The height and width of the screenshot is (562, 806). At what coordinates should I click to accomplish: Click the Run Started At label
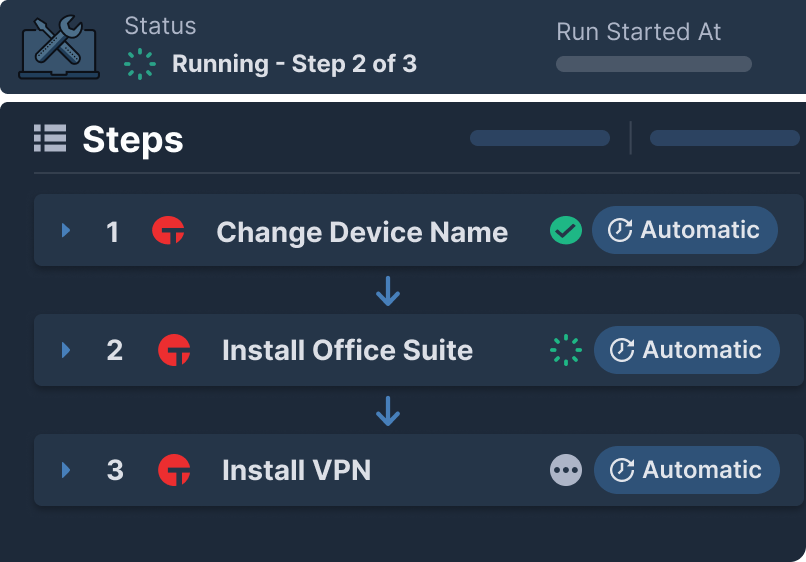pyautogui.click(x=639, y=32)
